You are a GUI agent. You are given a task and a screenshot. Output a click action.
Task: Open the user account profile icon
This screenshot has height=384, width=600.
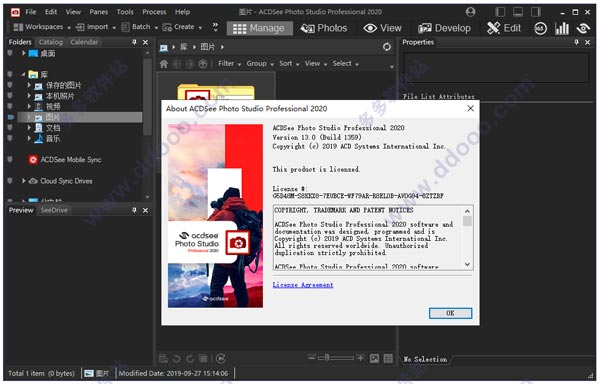tap(471, 12)
